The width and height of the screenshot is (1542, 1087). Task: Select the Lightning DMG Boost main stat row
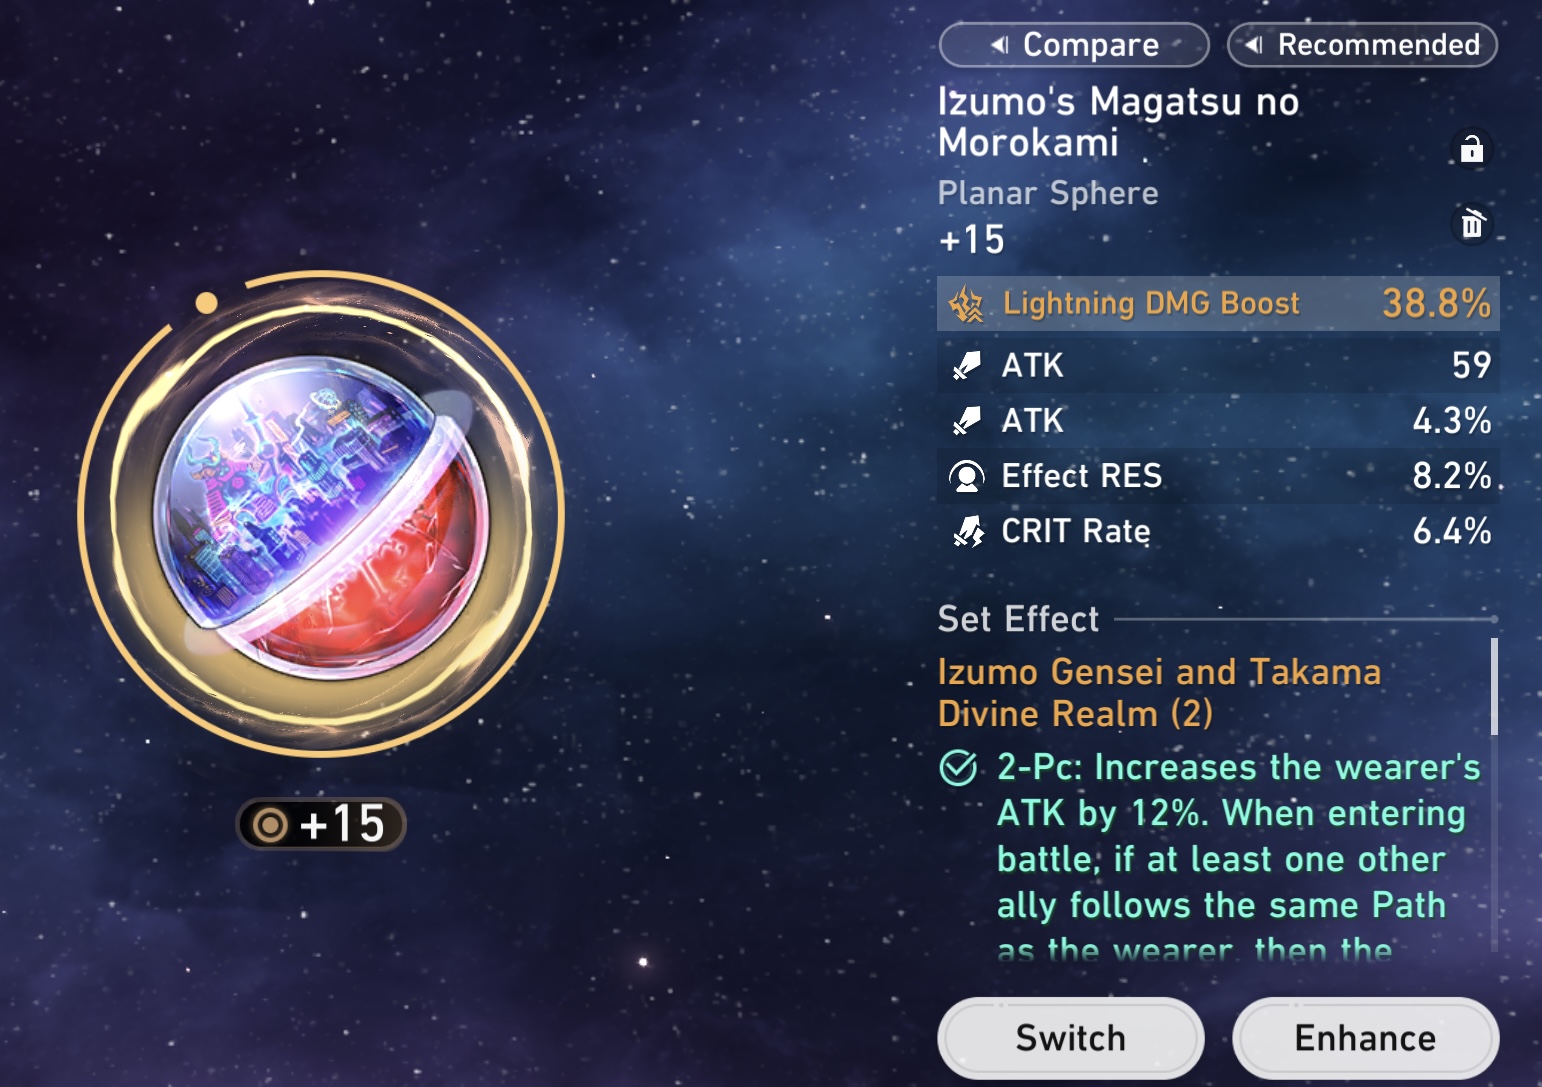1218,303
